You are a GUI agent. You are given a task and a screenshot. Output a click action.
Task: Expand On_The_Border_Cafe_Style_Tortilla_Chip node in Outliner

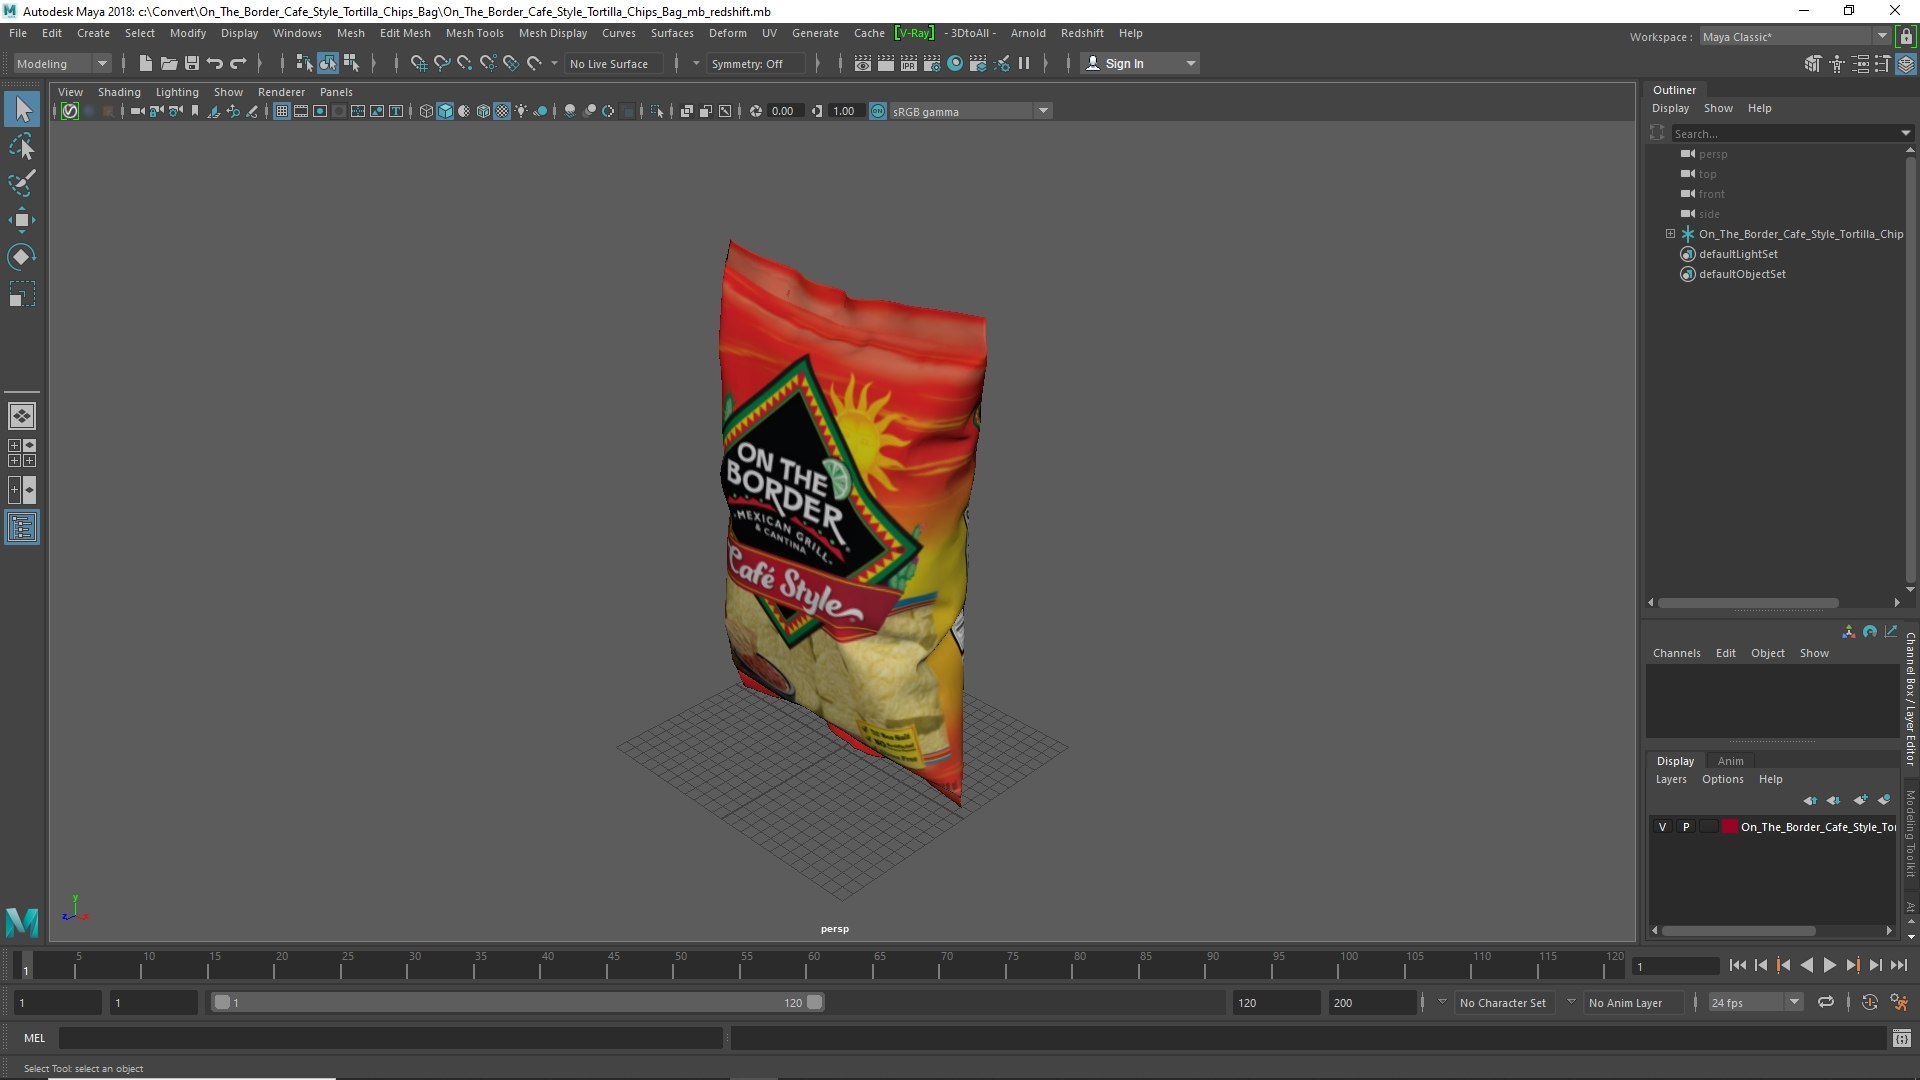point(1670,234)
